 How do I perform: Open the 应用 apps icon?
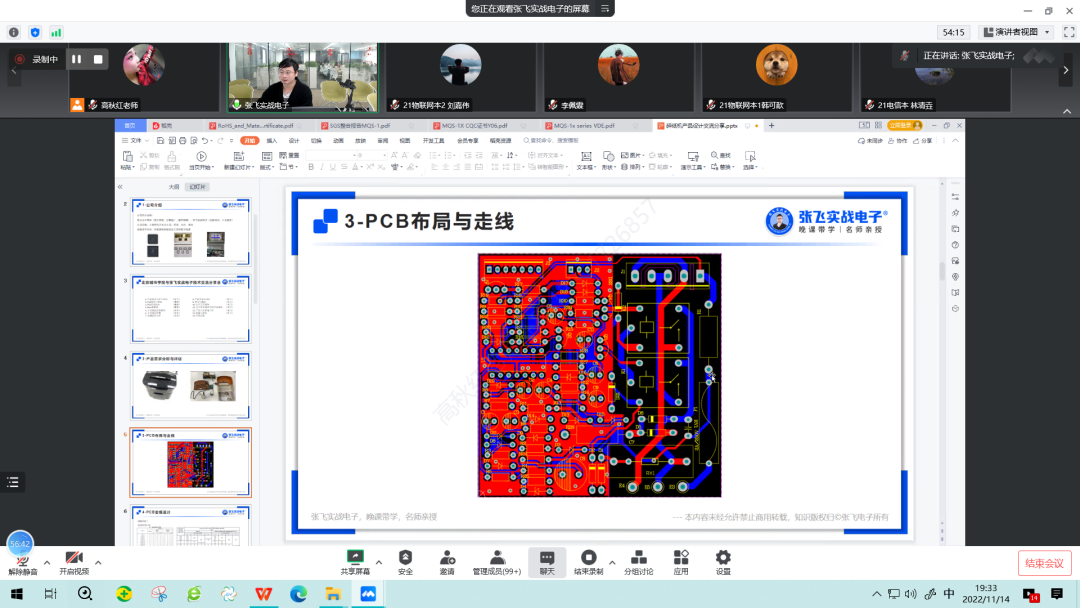click(681, 558)
